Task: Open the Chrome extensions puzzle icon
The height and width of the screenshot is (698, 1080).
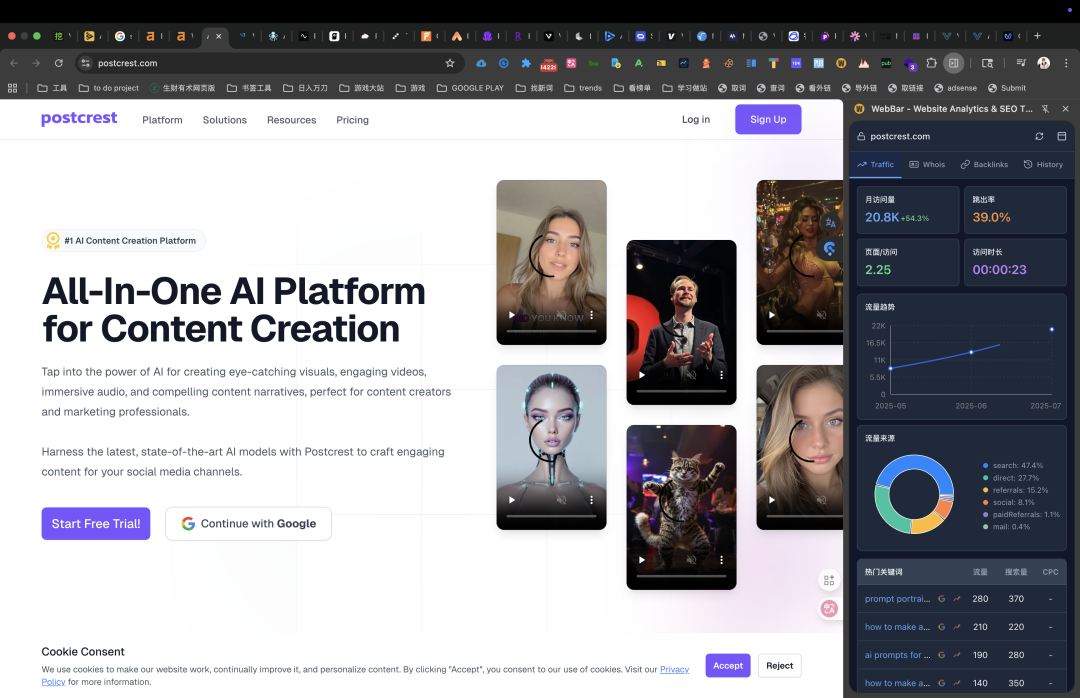Action: (x=931, y=63)
